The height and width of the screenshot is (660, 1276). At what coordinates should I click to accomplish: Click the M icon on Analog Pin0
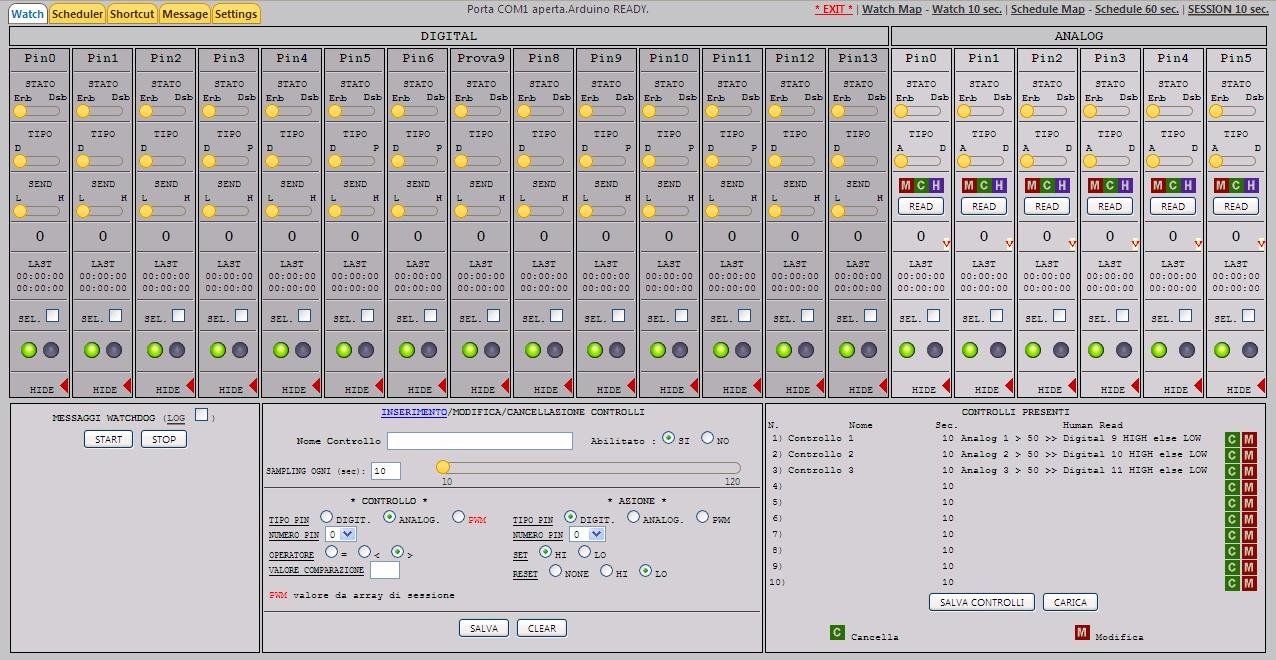pyautogui.click(x=908, y=185)
